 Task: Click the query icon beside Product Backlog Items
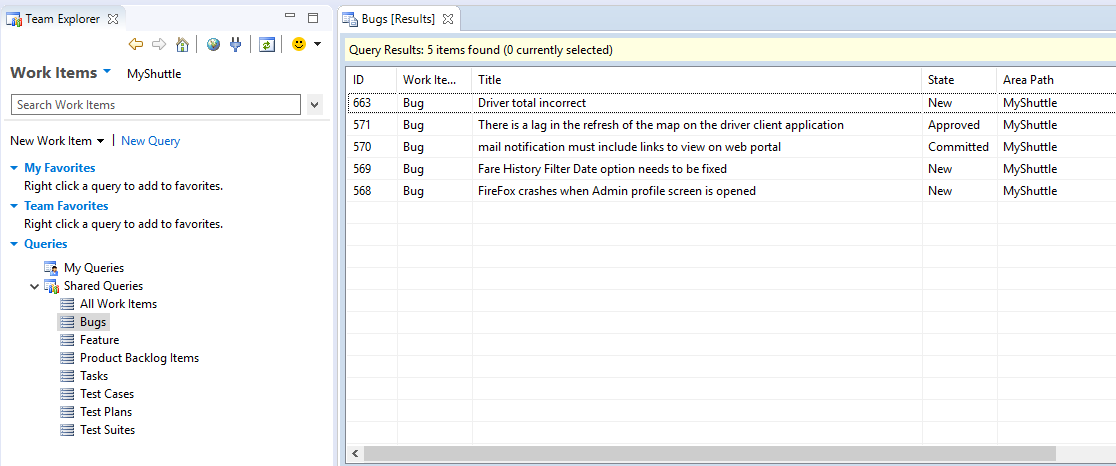(x=67, y=358)
